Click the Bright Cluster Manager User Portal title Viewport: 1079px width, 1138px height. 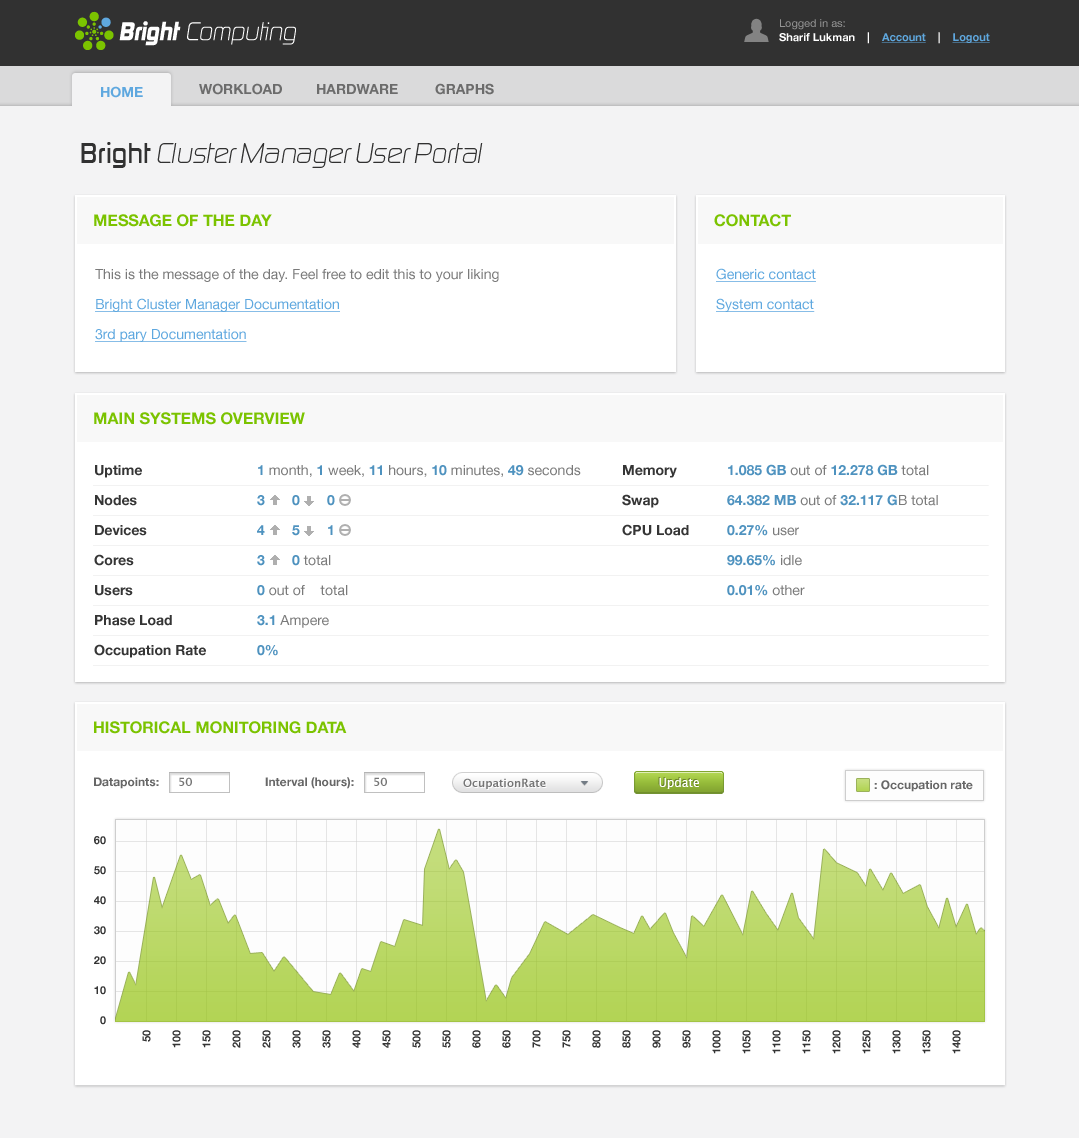pos(281,154)
